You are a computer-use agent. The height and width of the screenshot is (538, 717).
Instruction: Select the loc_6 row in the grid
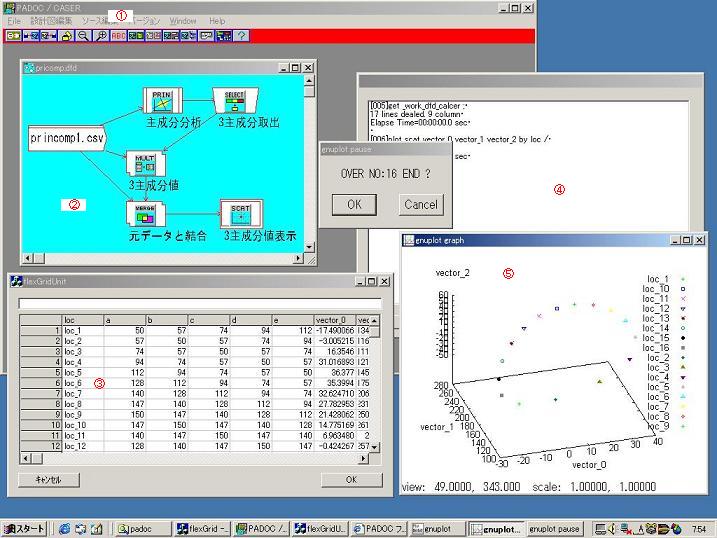(77, 382)
